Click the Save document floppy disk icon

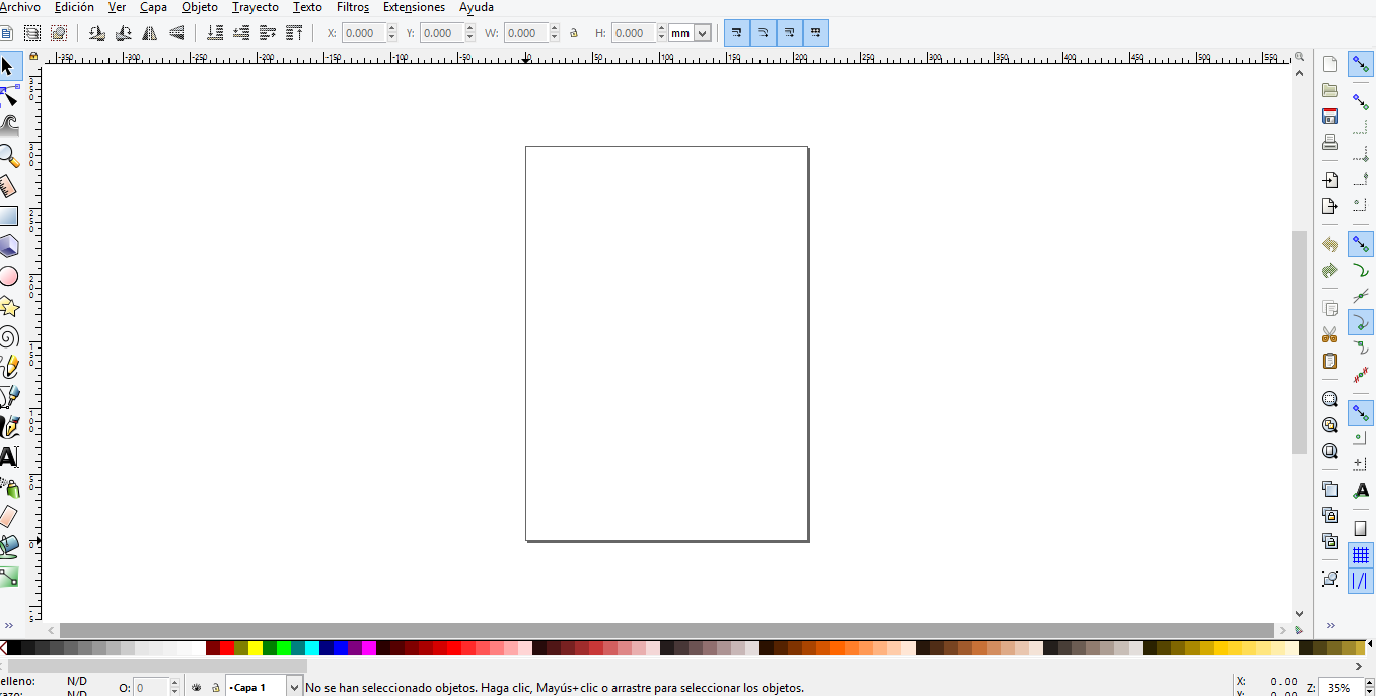pos(1329,116)
